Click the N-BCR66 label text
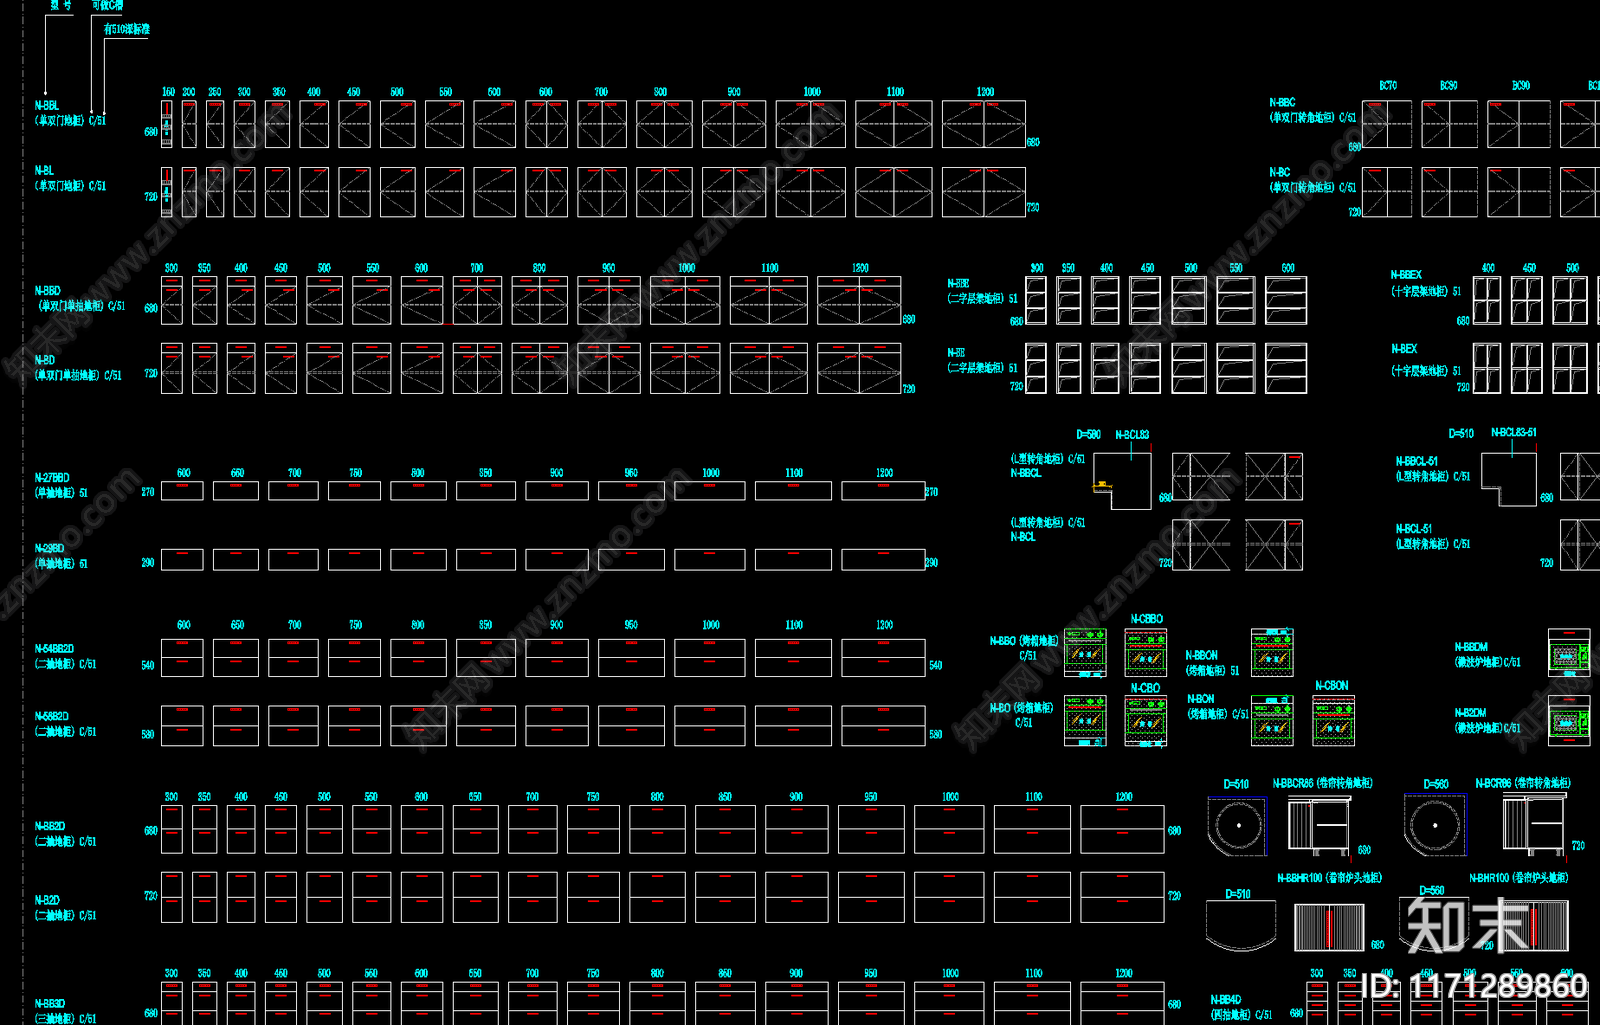 pyautogui.click(x=1494, y=784)
